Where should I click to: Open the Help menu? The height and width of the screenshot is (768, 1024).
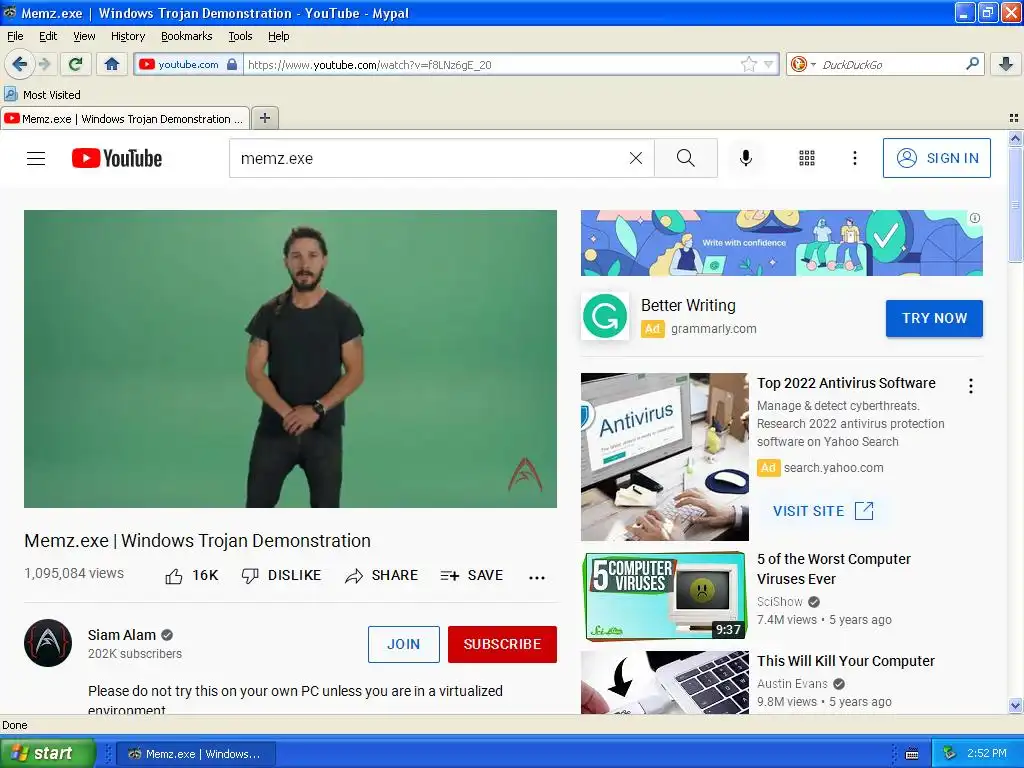coord(279,36)
